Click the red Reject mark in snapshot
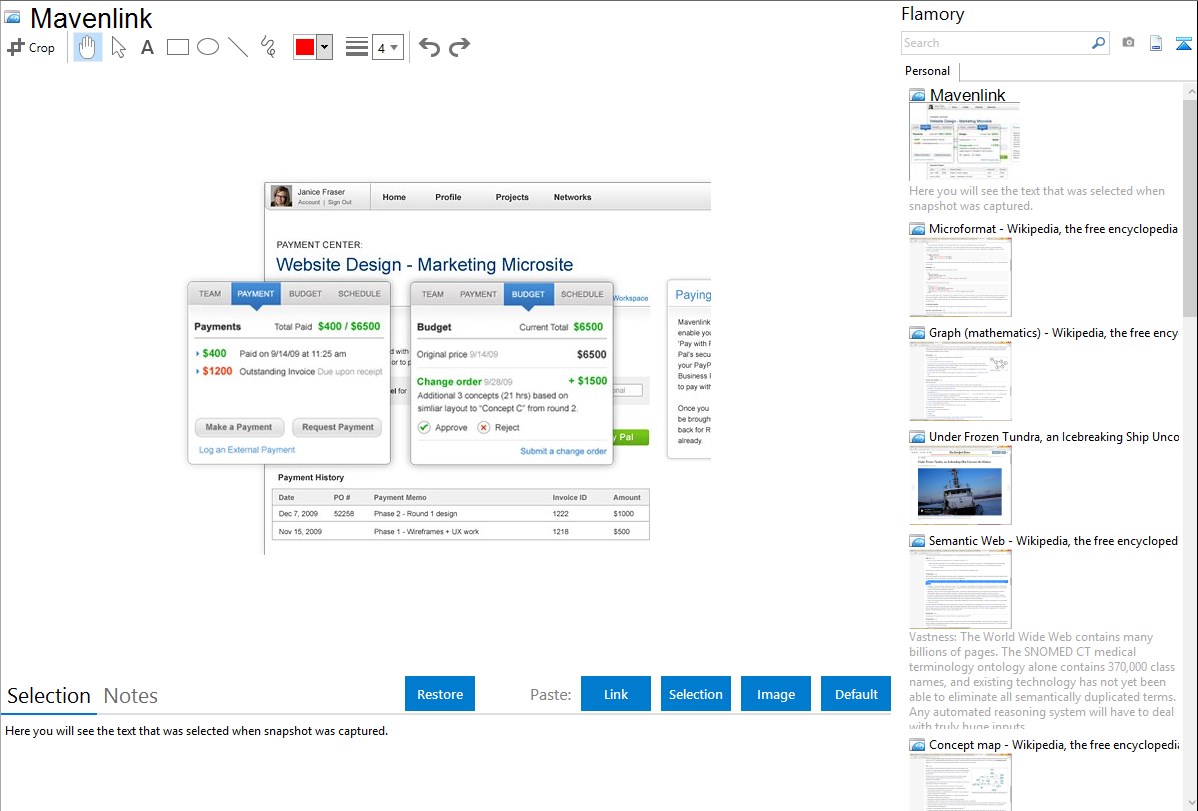The image size is (1198, 811). tap(484, 427)
